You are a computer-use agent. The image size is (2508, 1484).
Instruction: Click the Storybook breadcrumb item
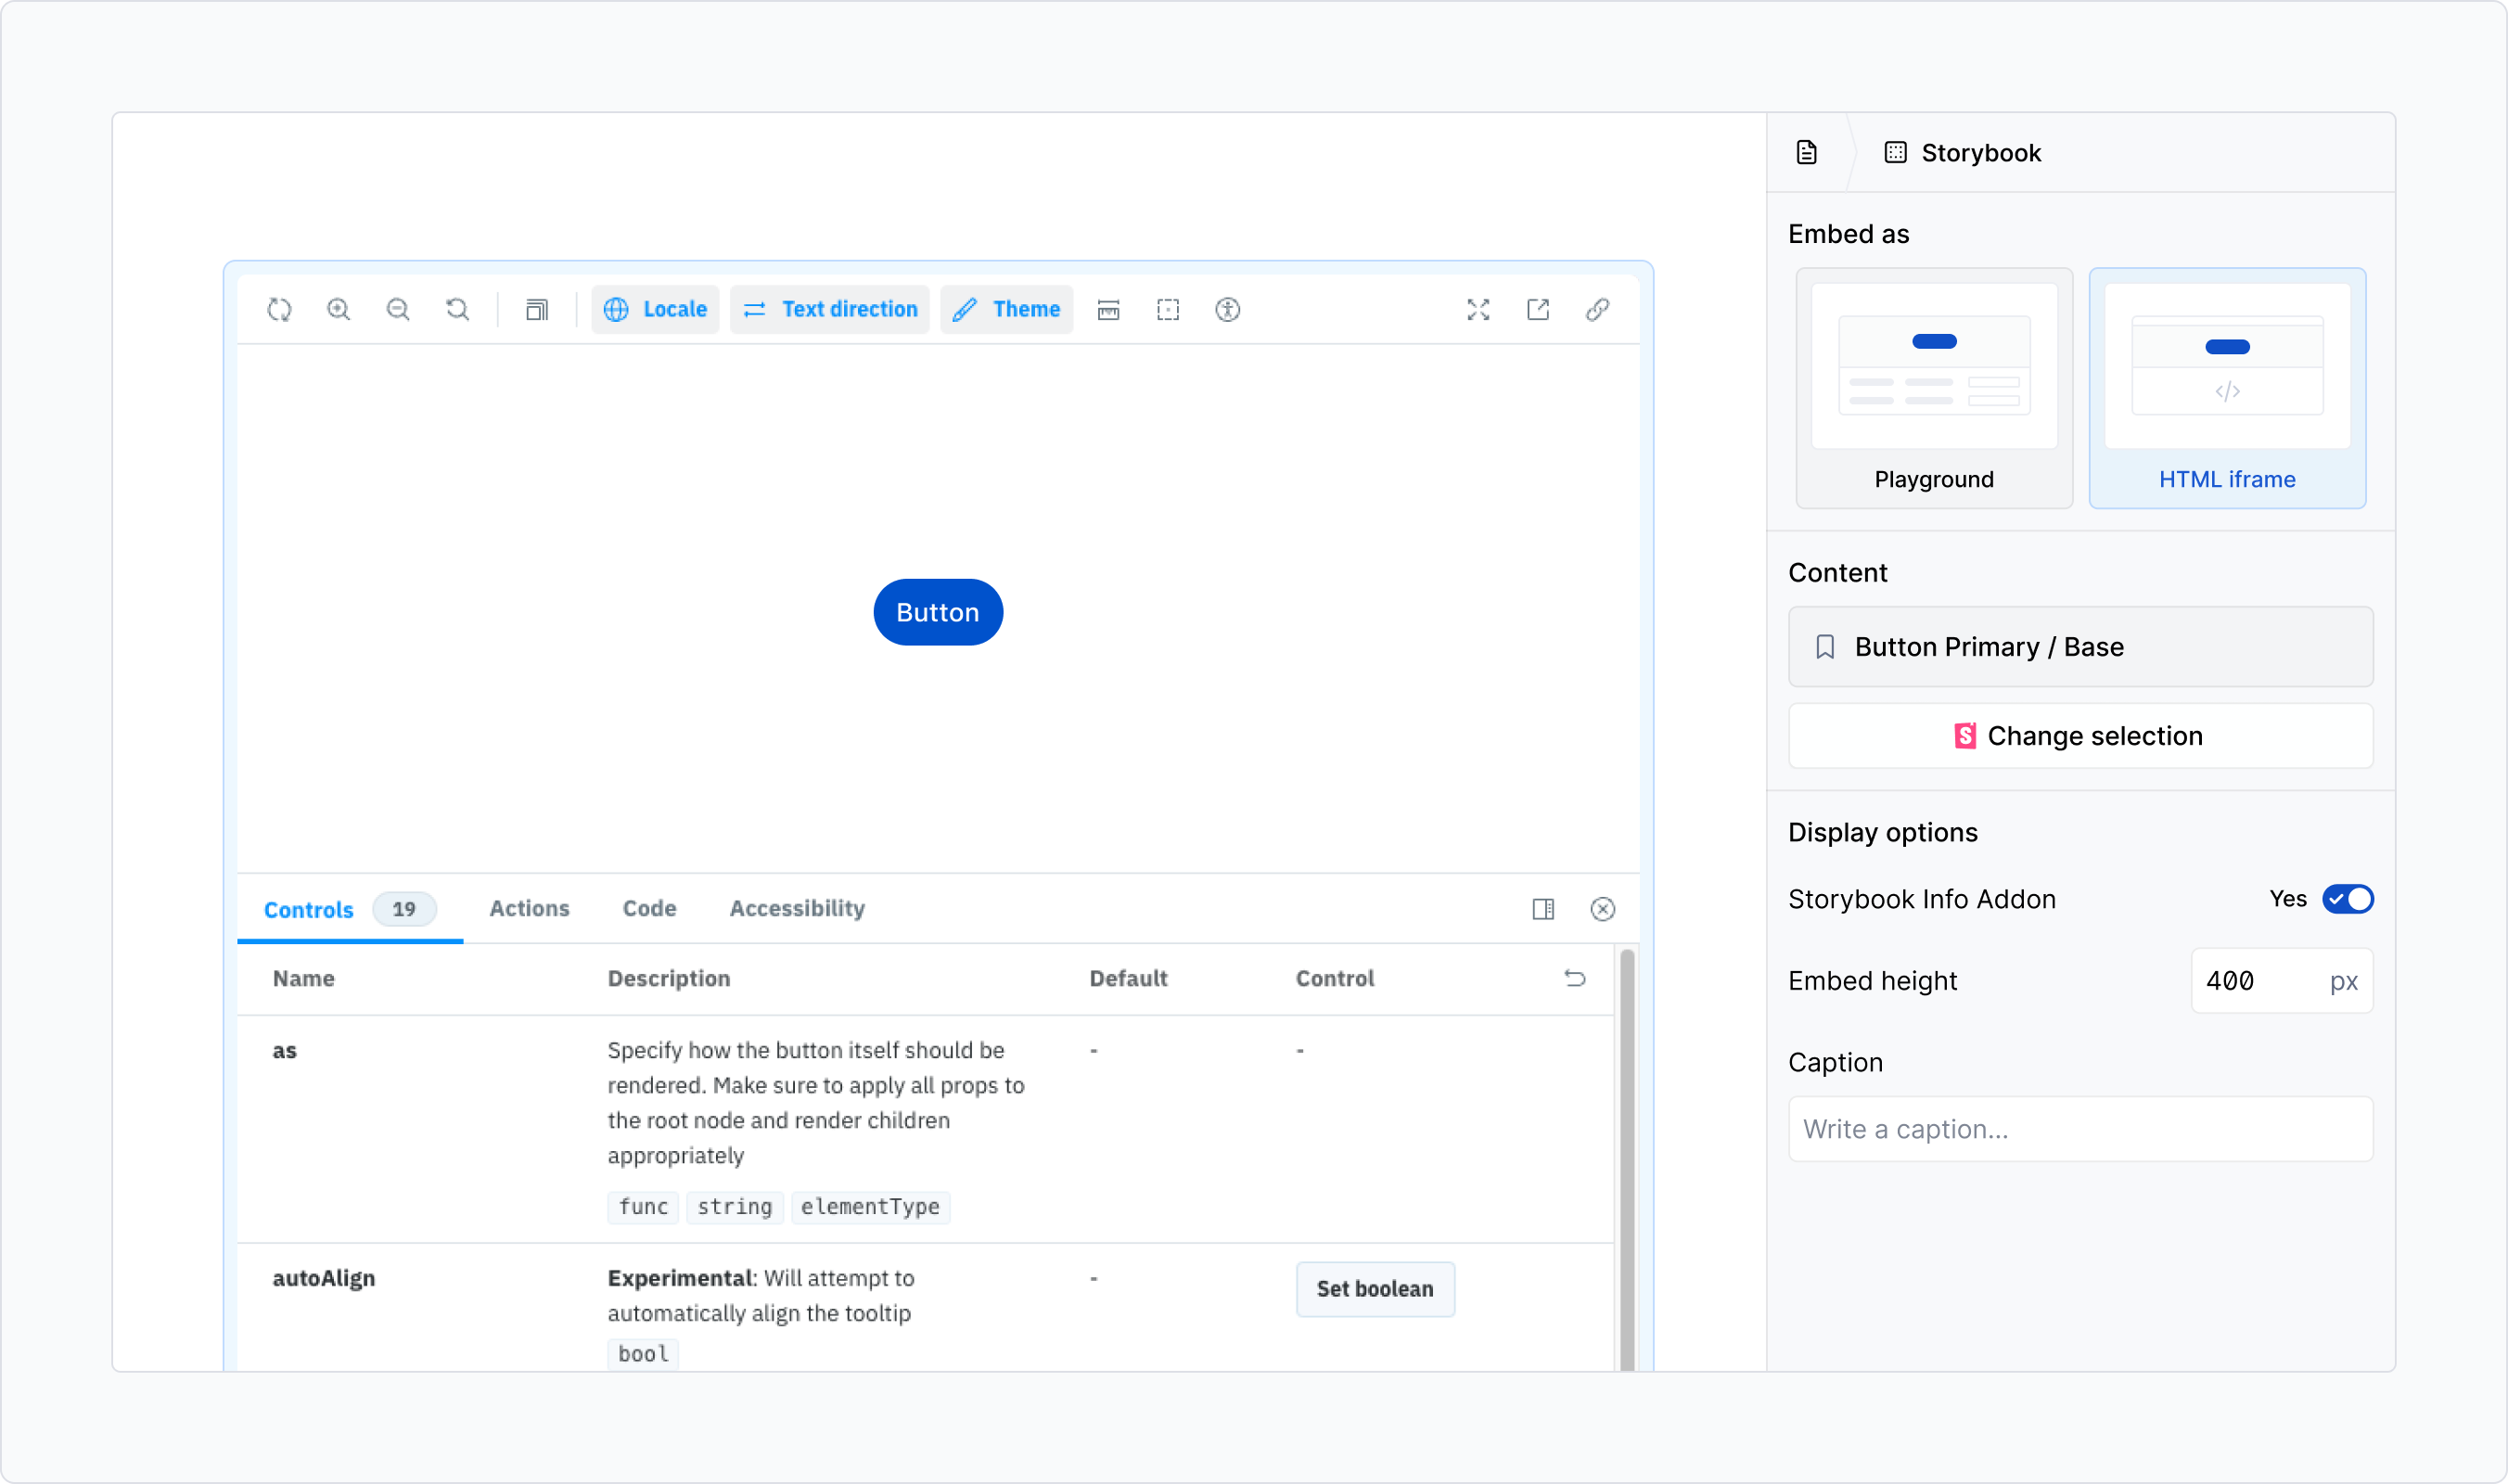1962,153
